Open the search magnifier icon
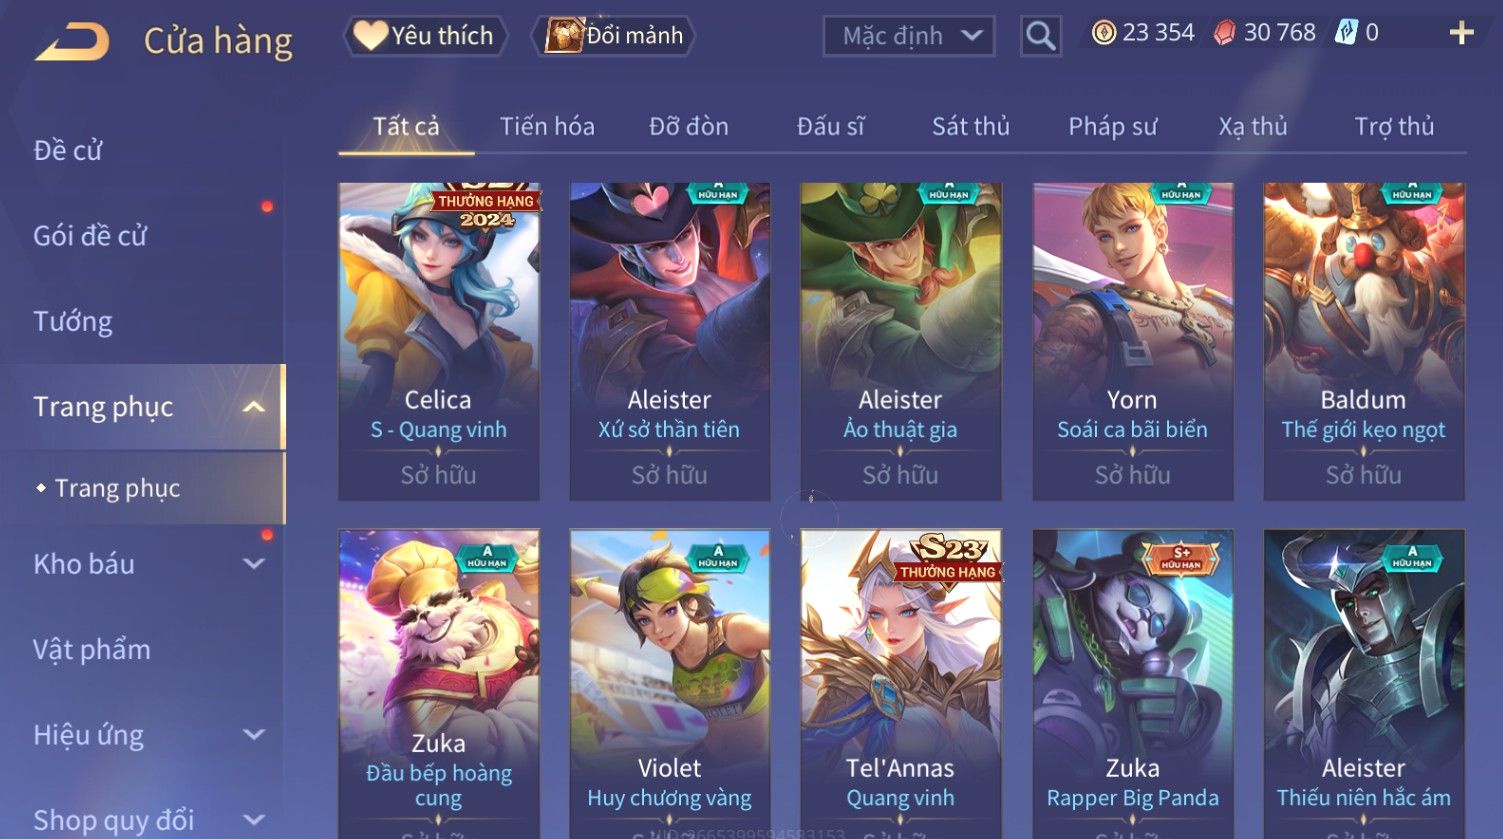Image resolution: width=1503 pixels, height=839 pixels. click(x=1040, y=36)
